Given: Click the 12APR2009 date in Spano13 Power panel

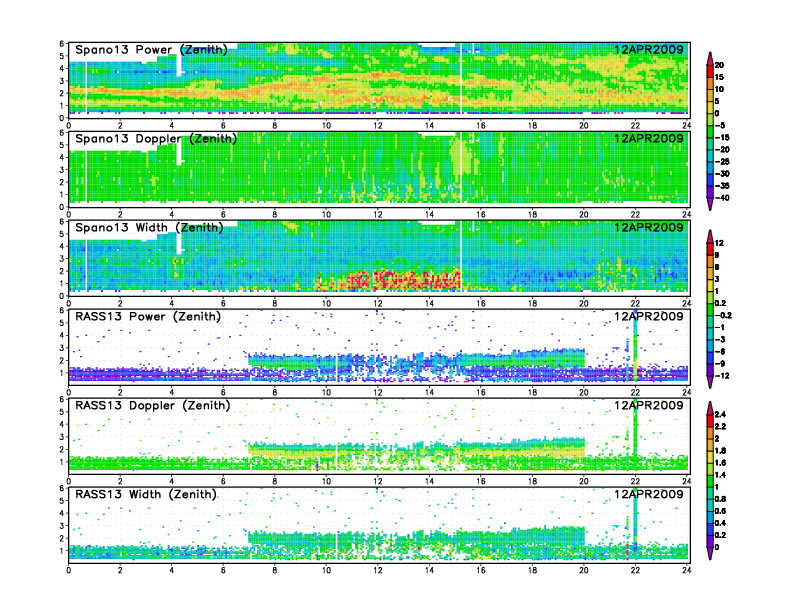Looking at the screenshot, I should coord(649,49).
